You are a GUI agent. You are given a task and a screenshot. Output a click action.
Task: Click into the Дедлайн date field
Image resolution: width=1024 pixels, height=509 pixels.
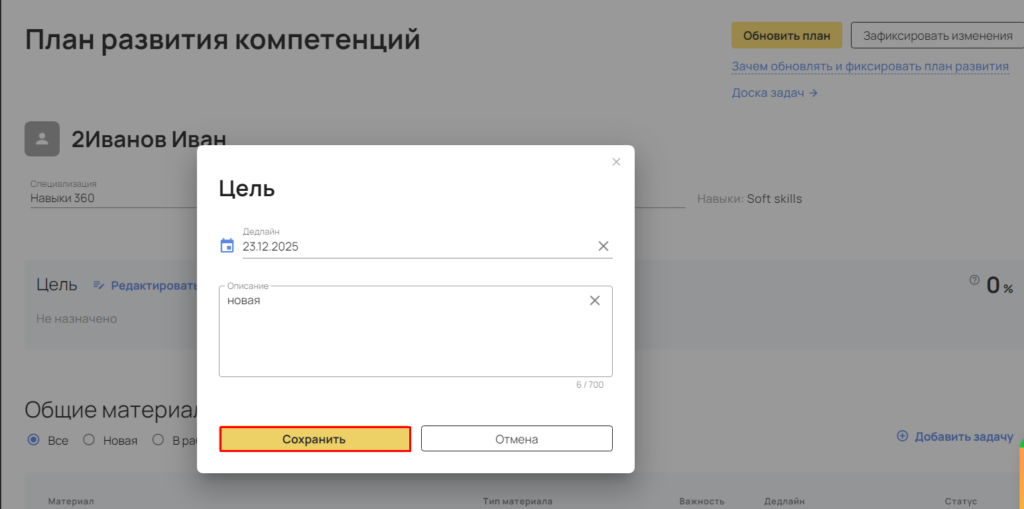pyautogui.click(x=410, y=246)
